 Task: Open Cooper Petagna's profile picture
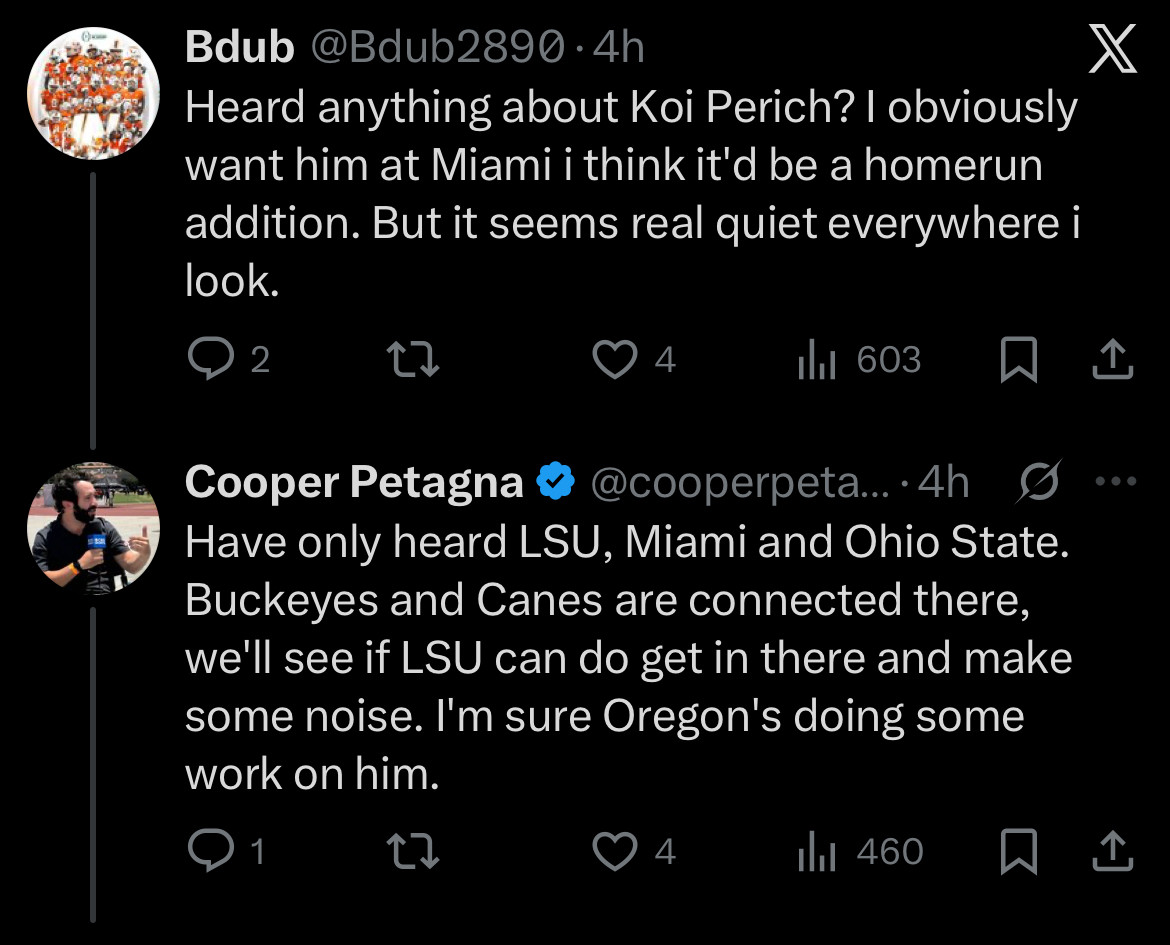(x=93, y=528)
